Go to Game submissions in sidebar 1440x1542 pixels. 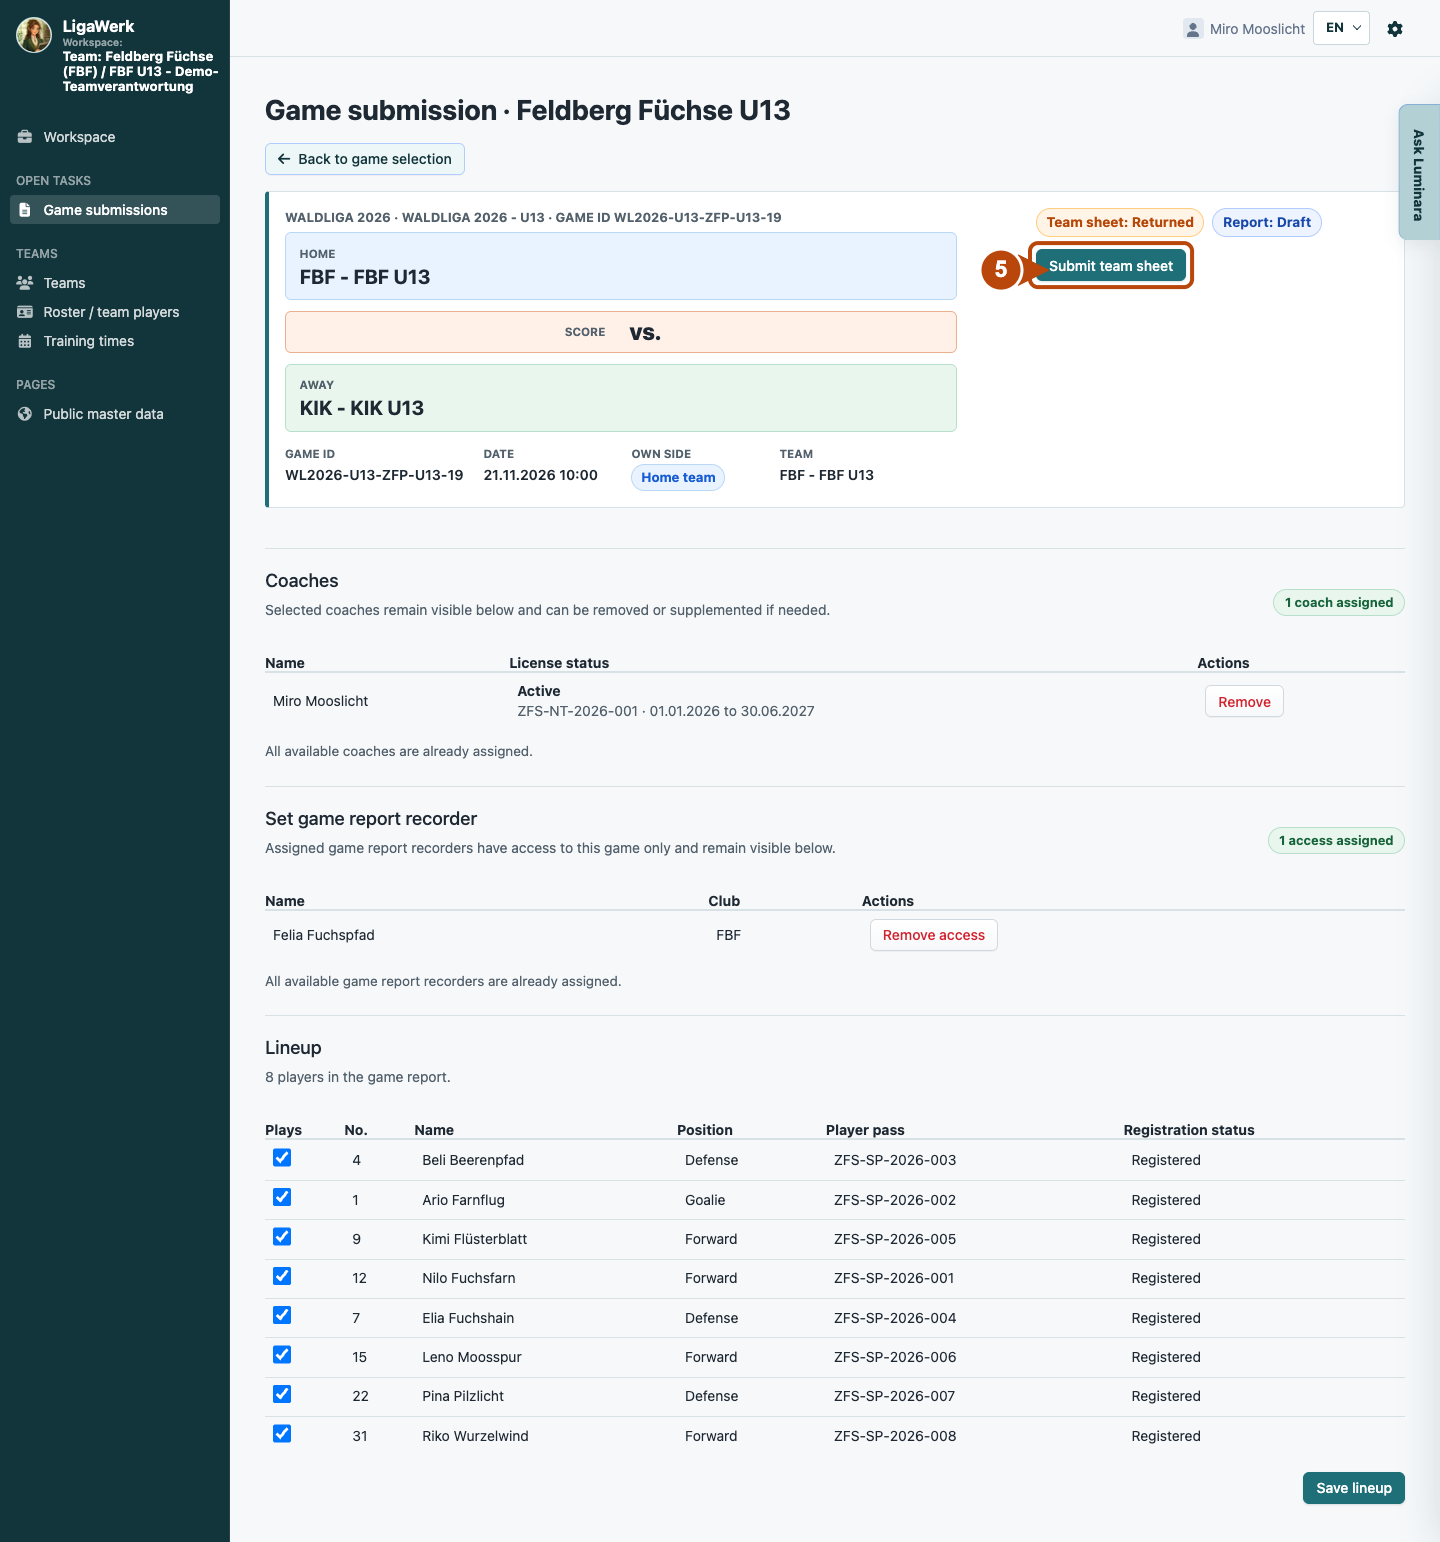point(115,210)
